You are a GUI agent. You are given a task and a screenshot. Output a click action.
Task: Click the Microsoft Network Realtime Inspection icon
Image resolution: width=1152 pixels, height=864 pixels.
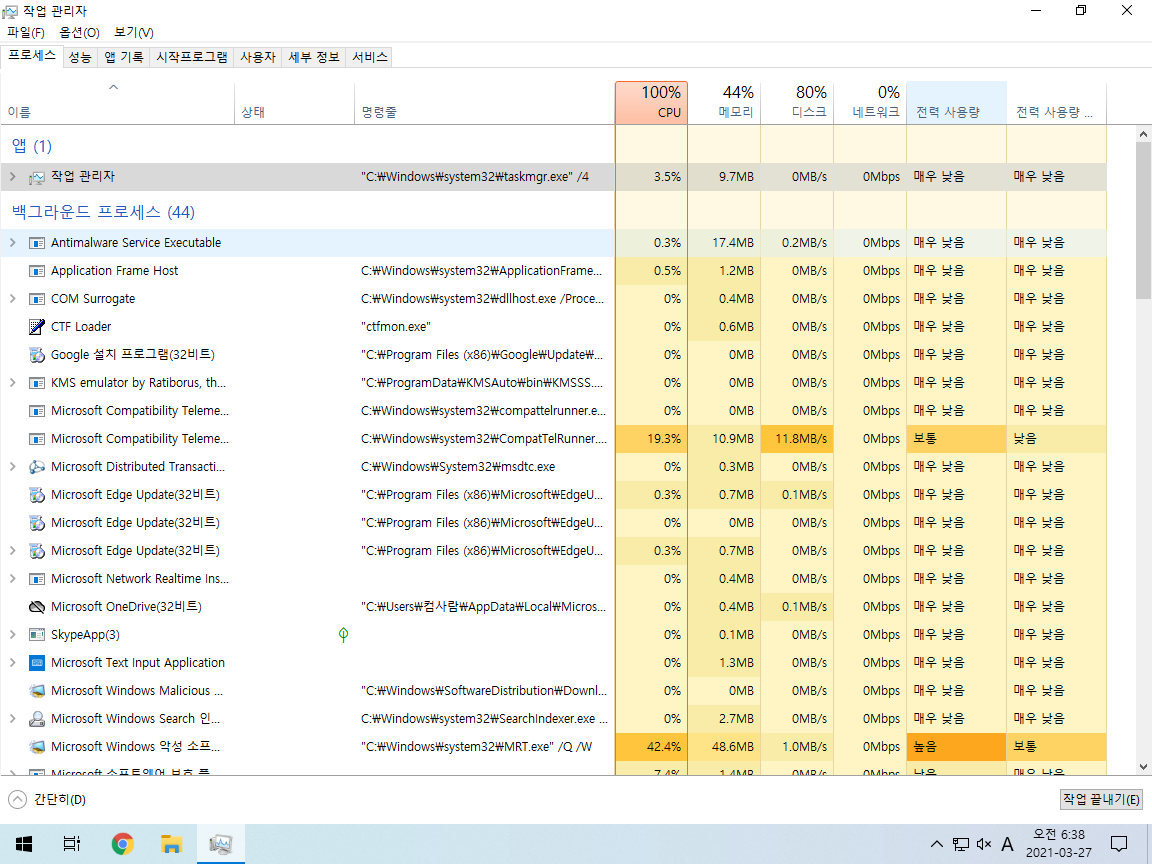coord(37,579)
